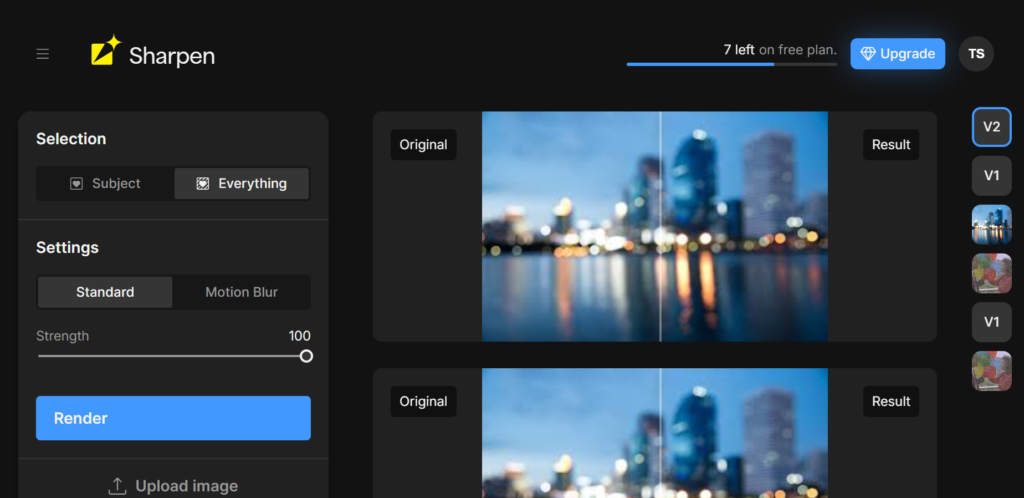Click the comparison divider in first image
This screenshot has width=1024, height=498.
coord(660,226)
